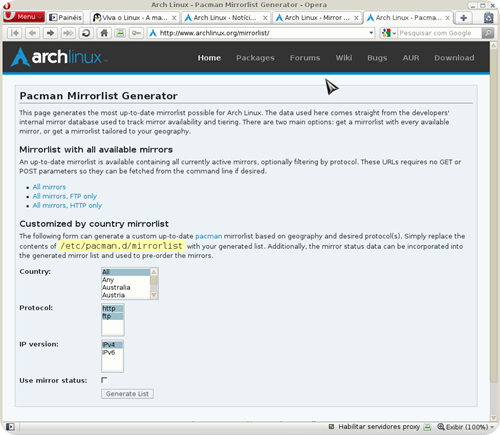Select IPv6 in IP version list
The width and height of the screenshot is (500, 435).
coord(112,352)
